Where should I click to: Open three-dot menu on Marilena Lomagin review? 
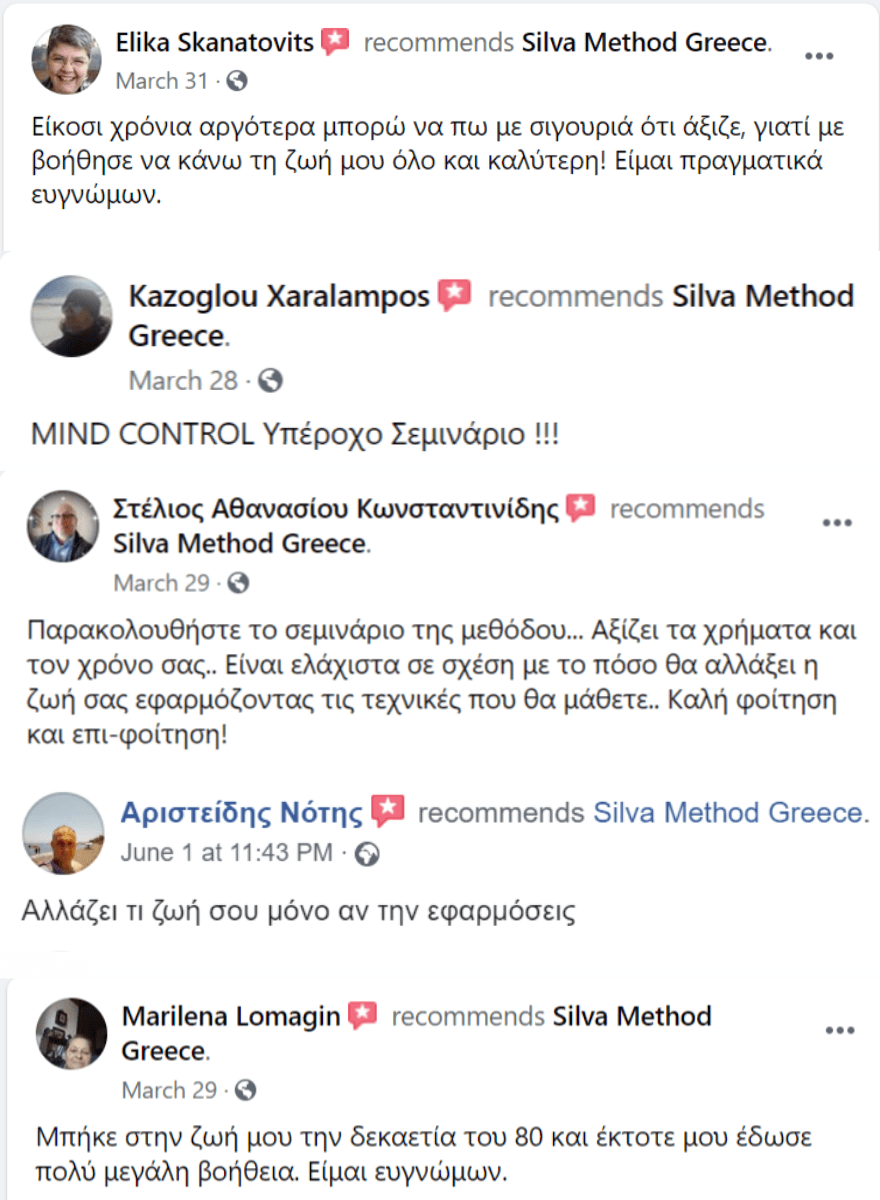click(x=838, y=1030)
